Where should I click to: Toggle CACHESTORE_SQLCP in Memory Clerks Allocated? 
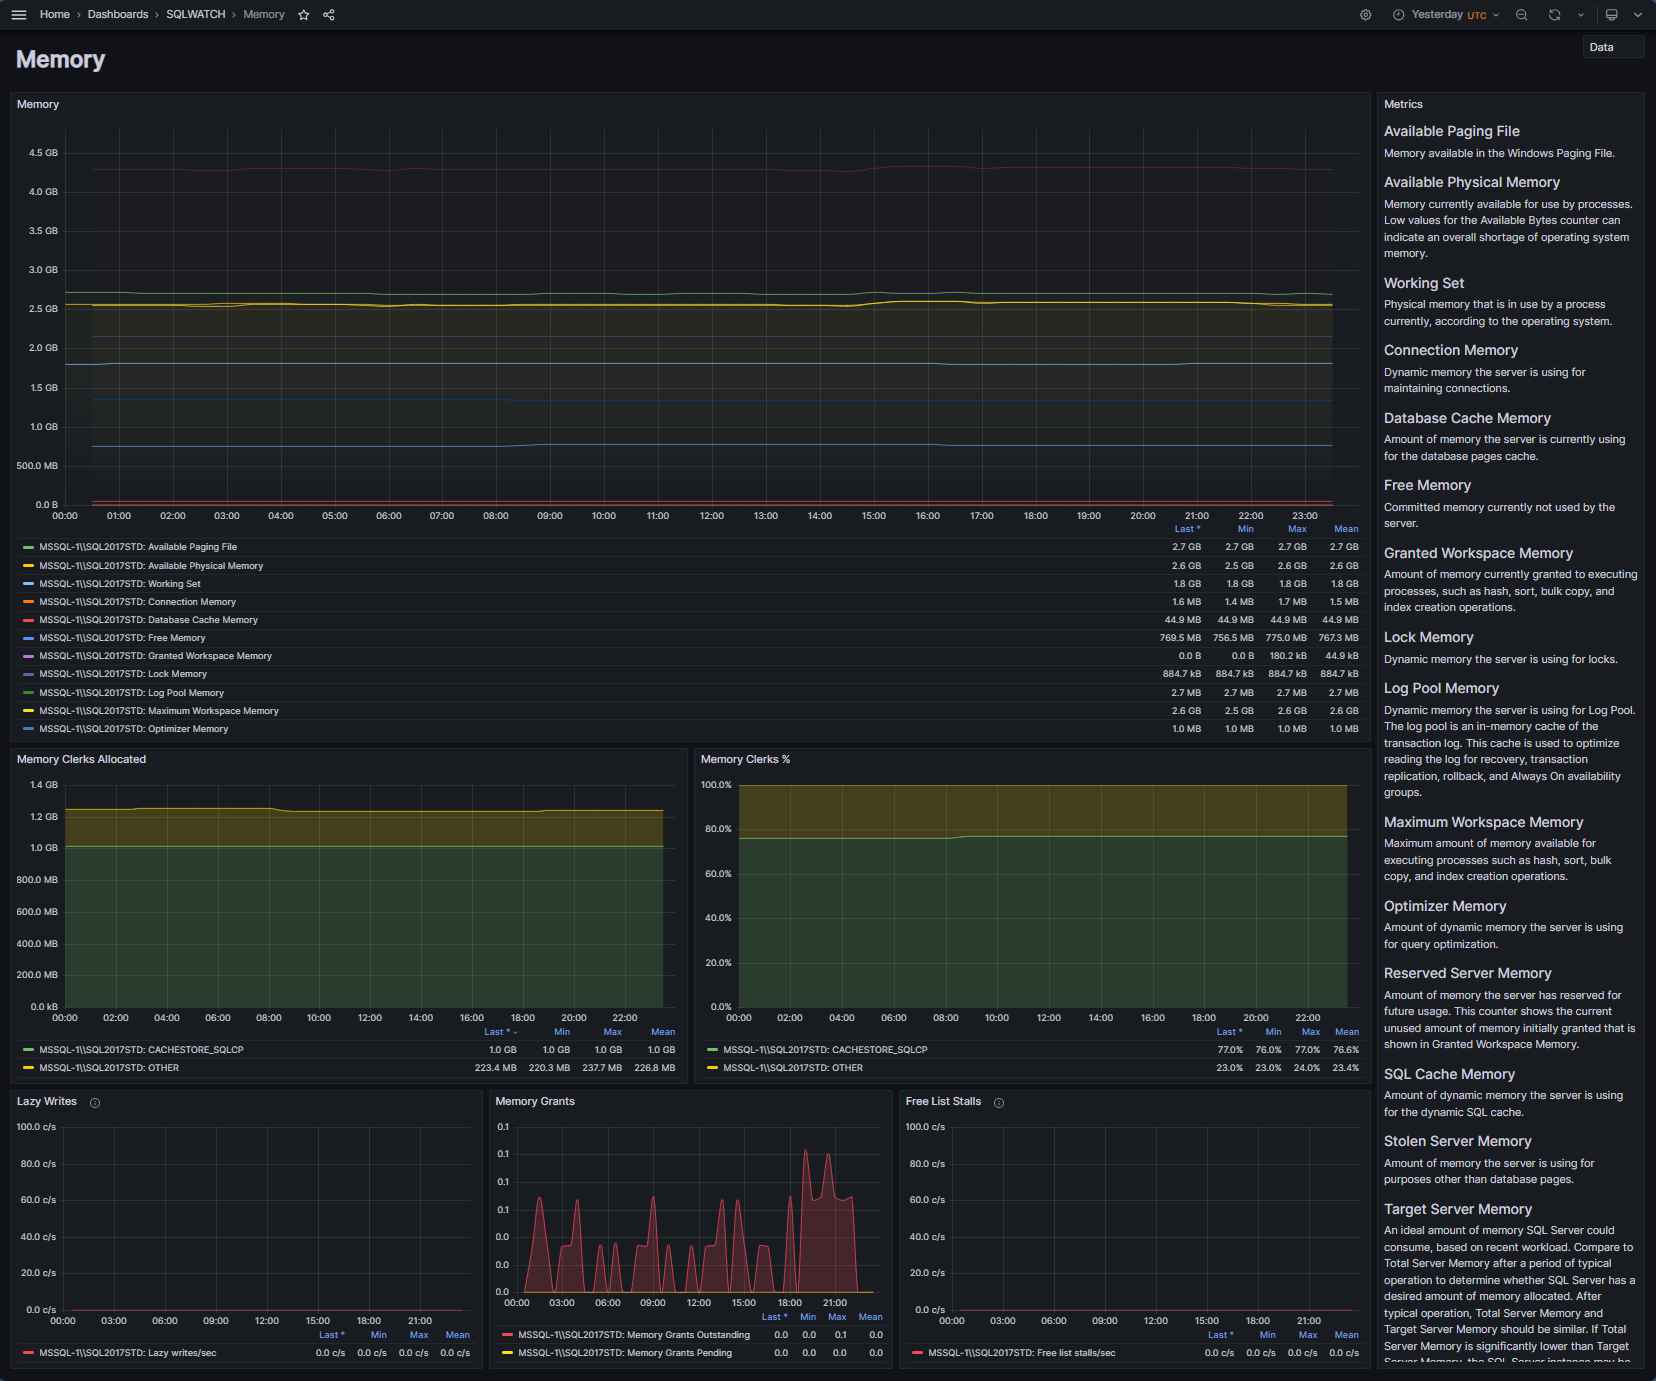(x=141, y=1050)
